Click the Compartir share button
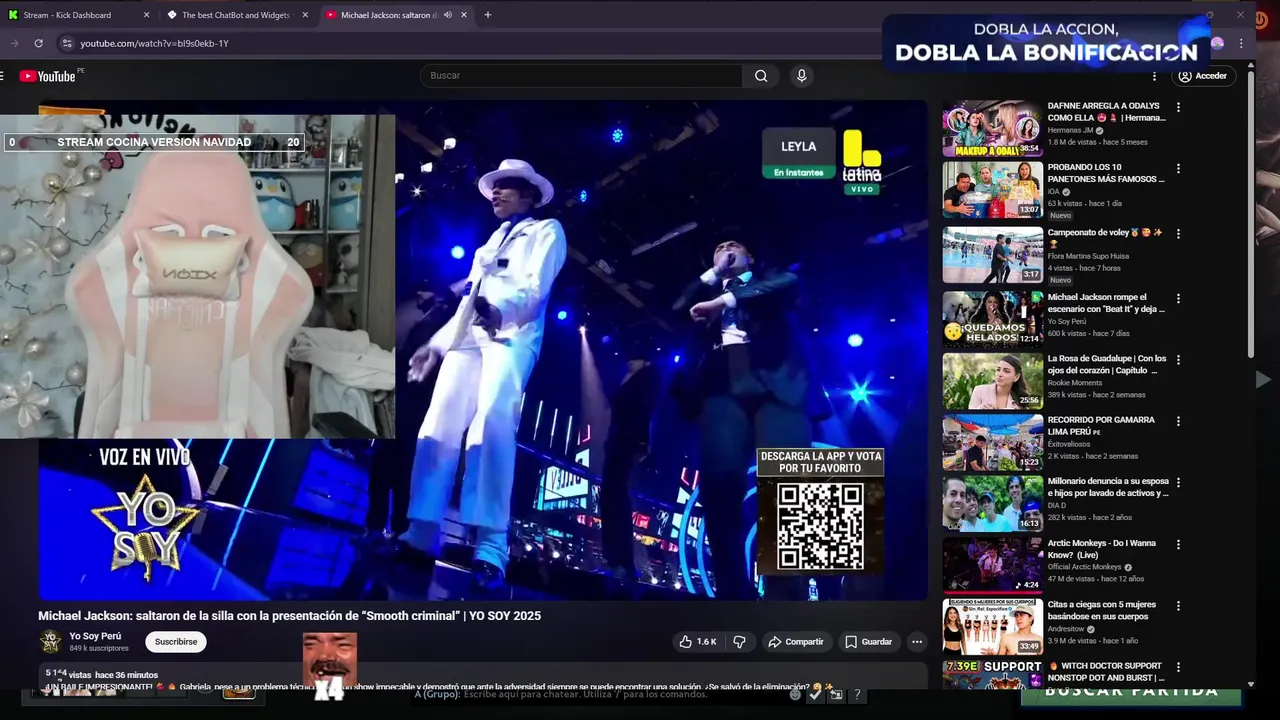The image size is (1280, 720). 796,642
